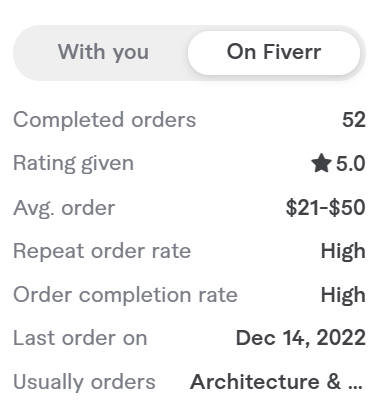
Task: Click the Dec 14, 2022 date
Action: pos(301,338)
